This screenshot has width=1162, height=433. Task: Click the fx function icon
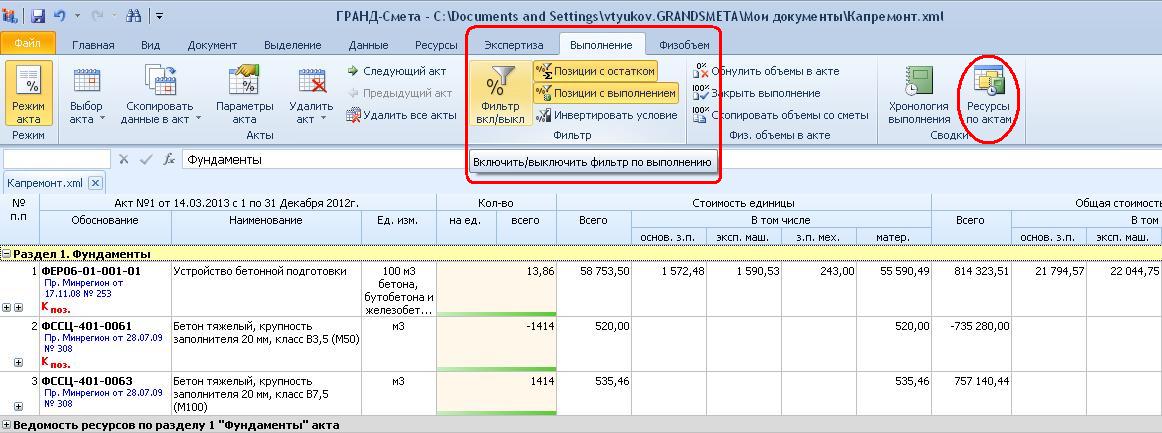pos(169,159)
